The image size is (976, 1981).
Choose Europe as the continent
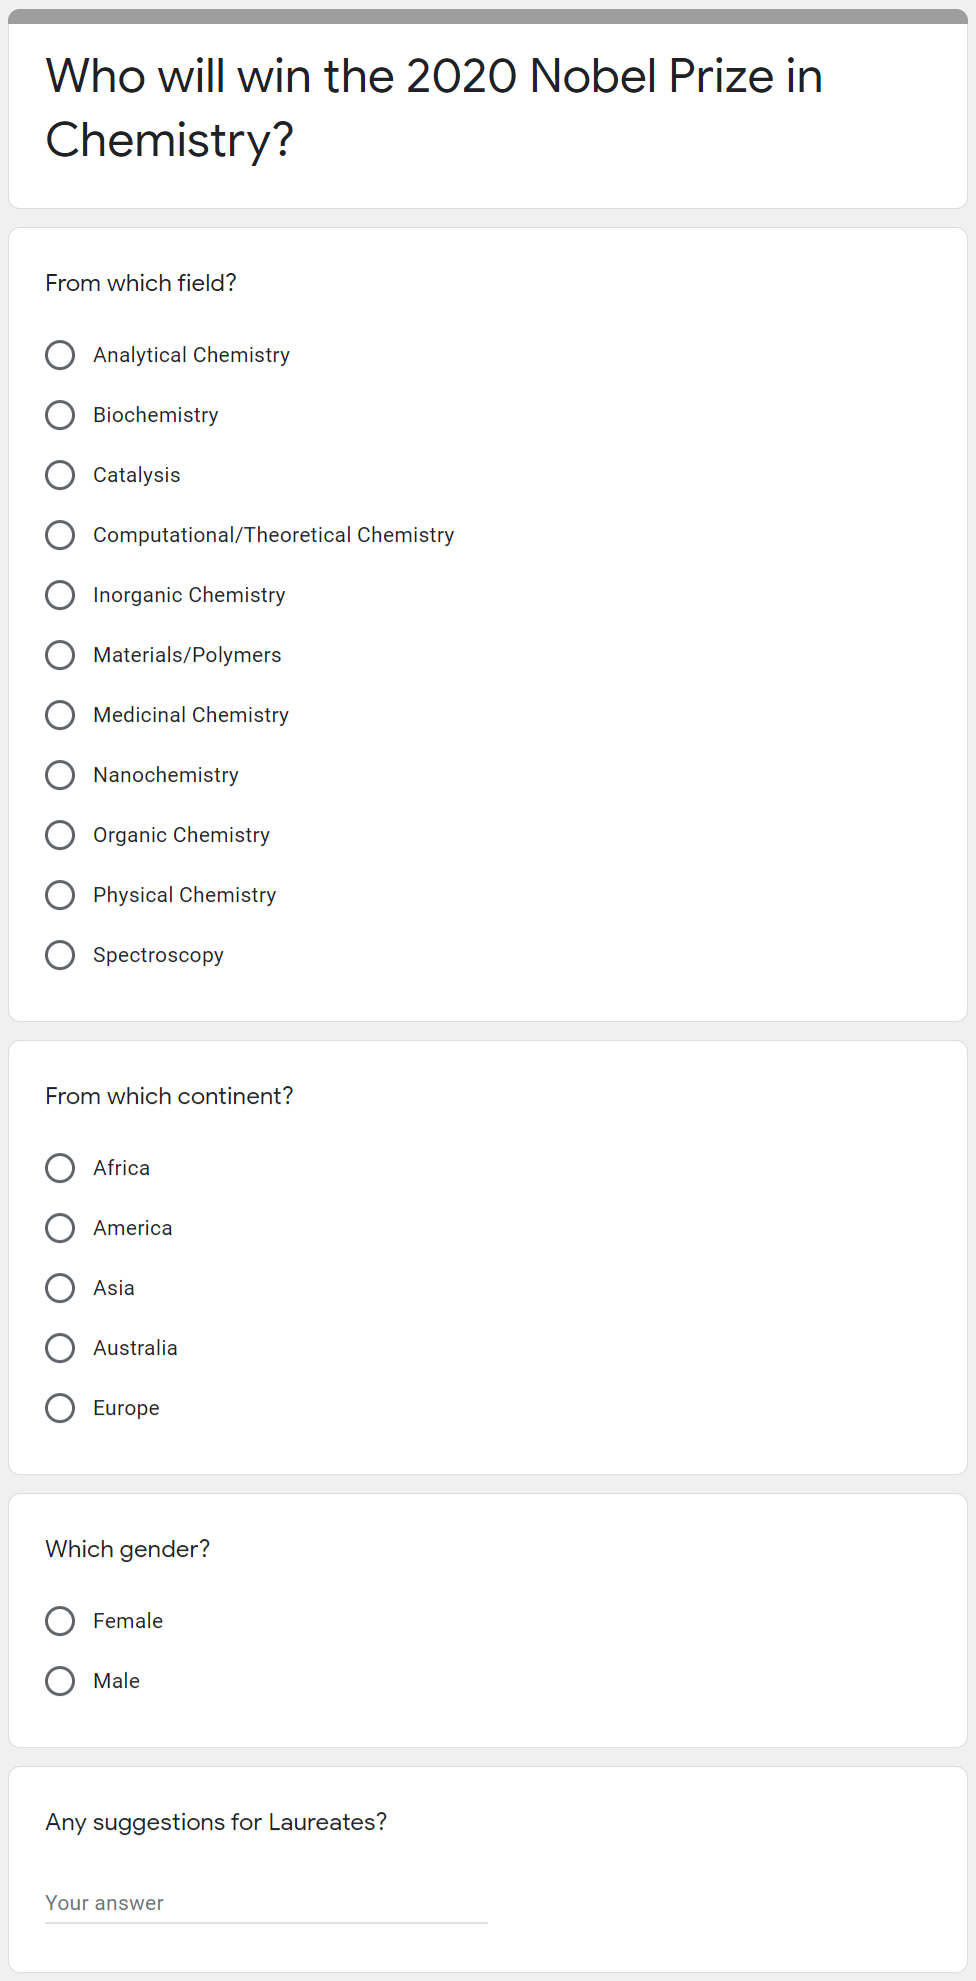pyautogui.click(x=60, y=1408)
